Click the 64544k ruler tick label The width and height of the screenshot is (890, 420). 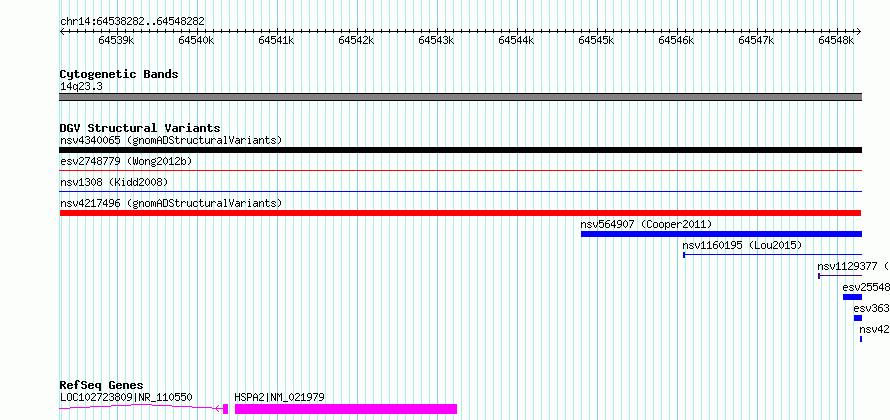[516, 40]
